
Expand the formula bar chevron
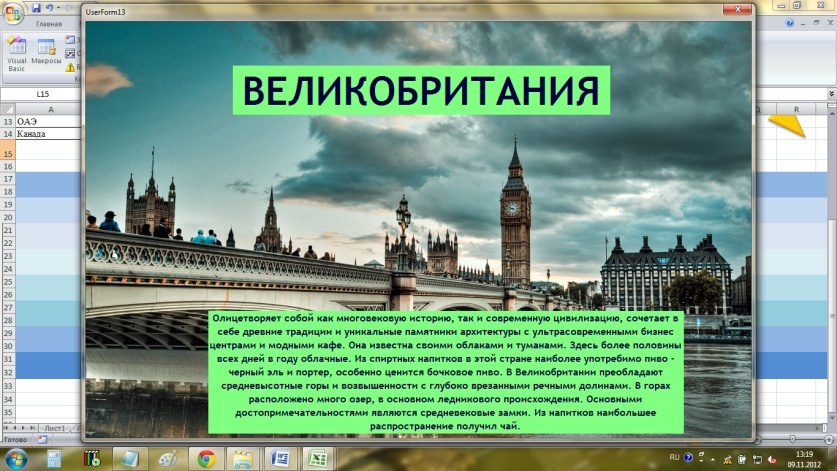click(x=832, y=94)
